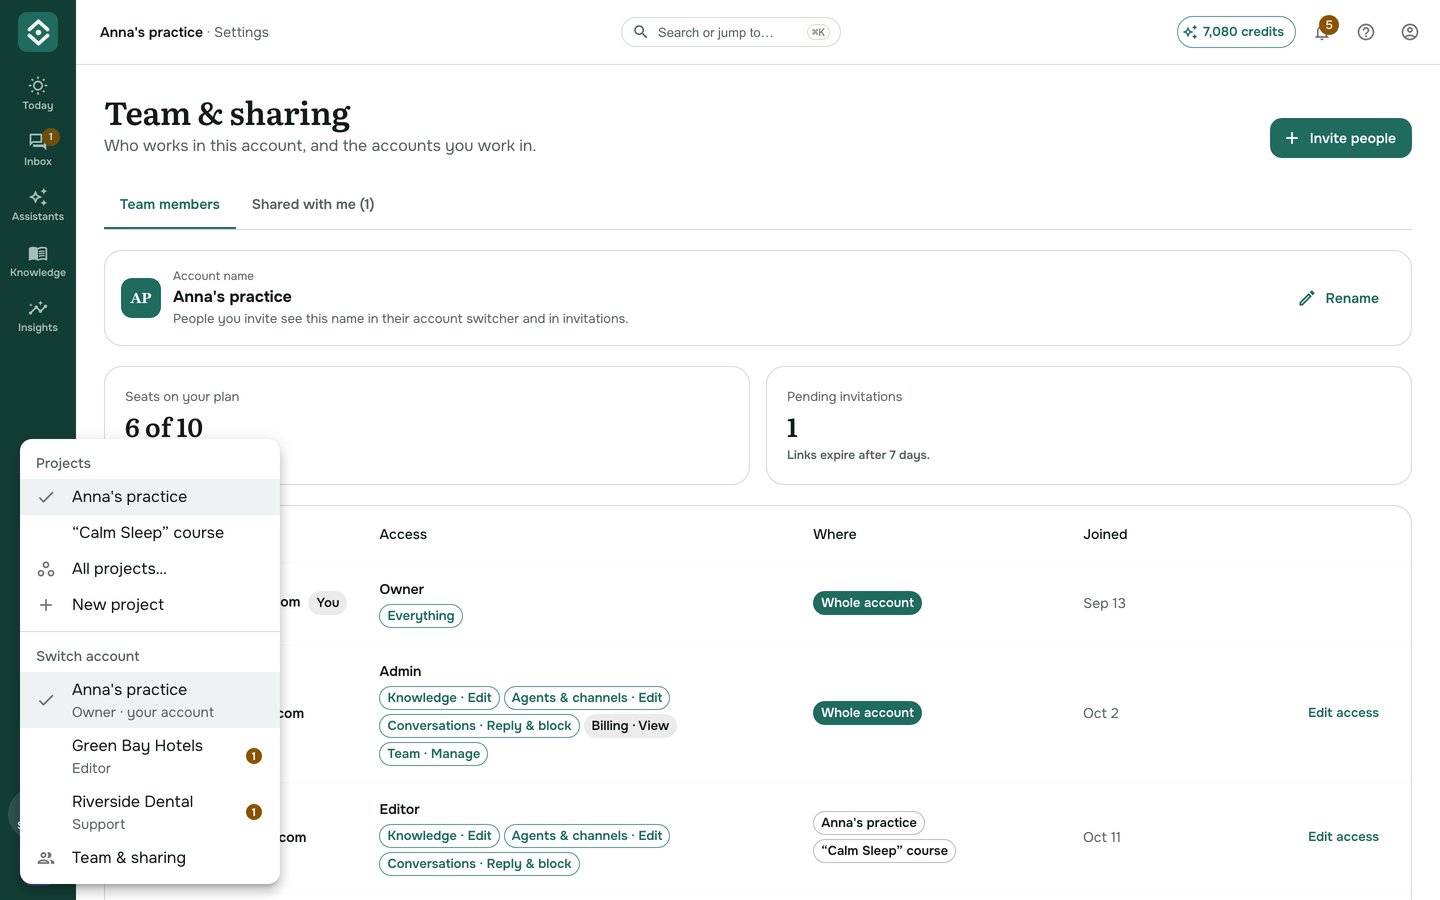
Task: Open the help question-mark icon
Action: [1366, 32]
